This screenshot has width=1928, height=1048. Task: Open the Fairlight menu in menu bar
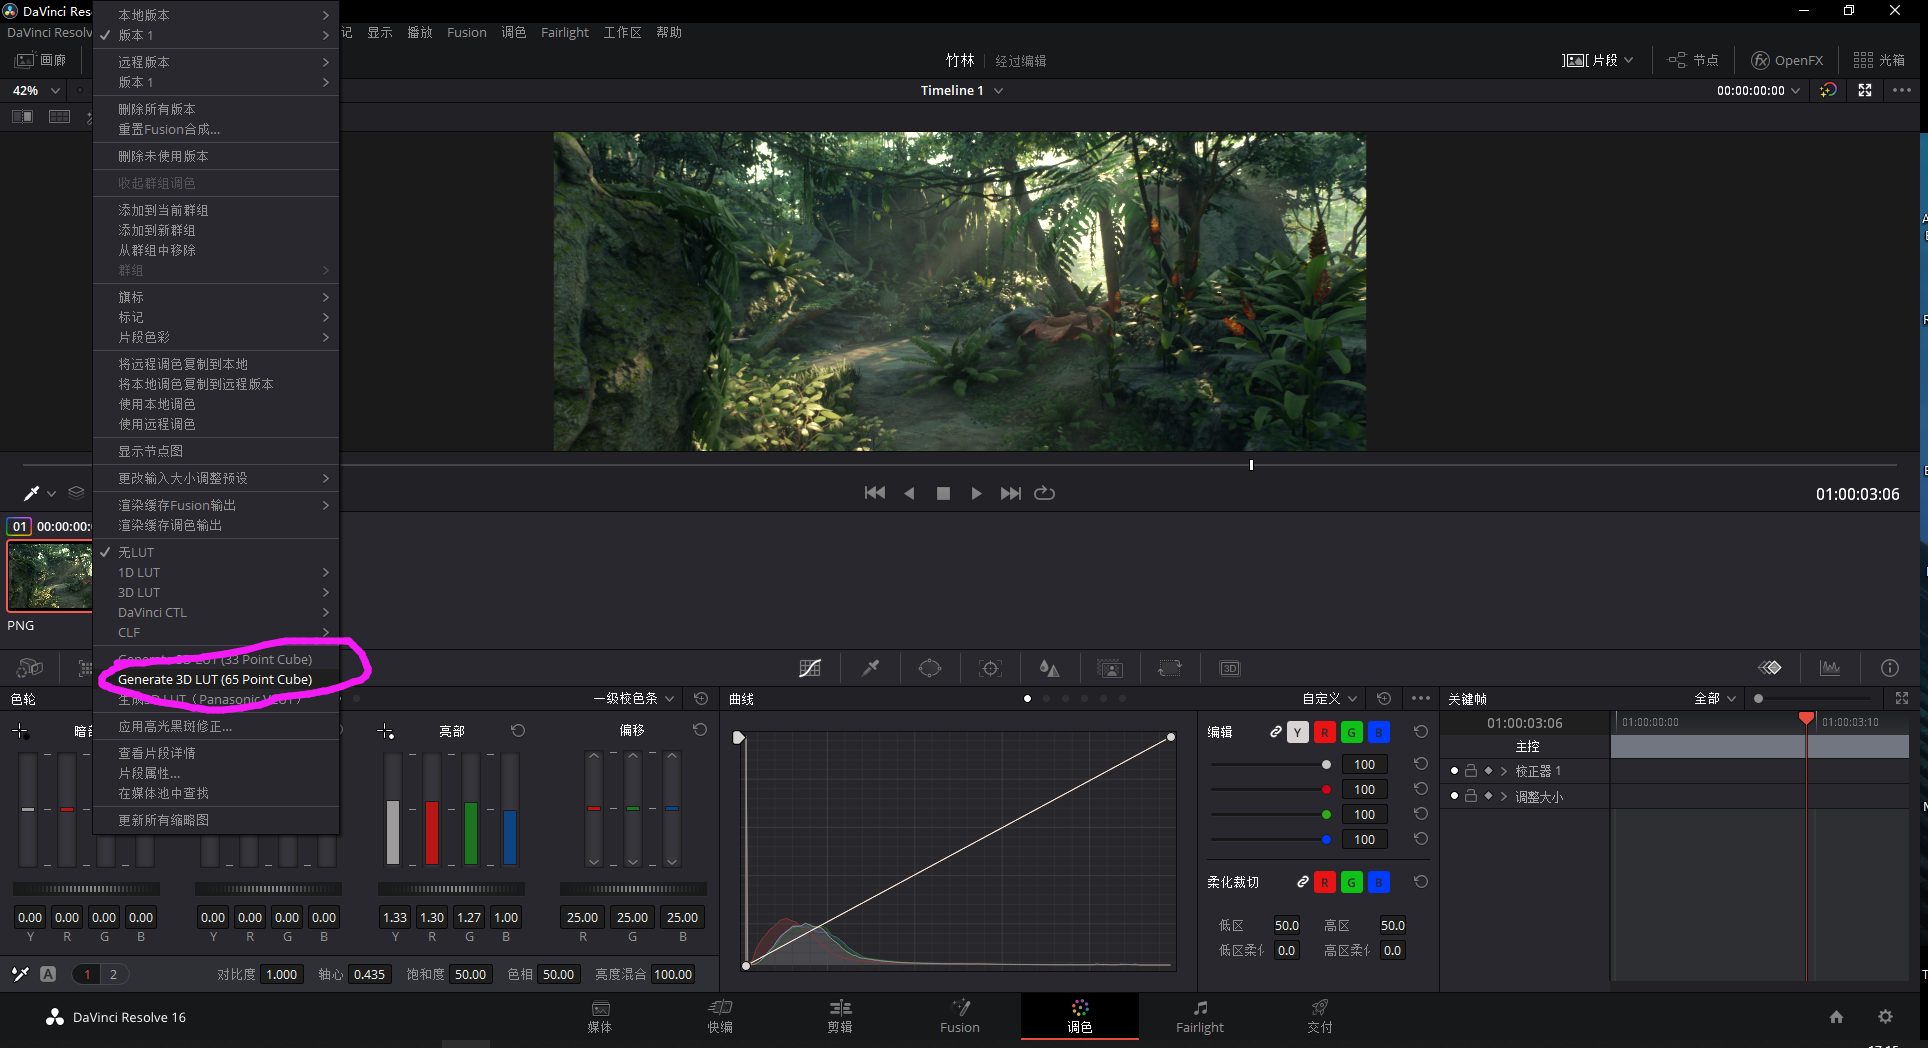(x=565, y=32)
